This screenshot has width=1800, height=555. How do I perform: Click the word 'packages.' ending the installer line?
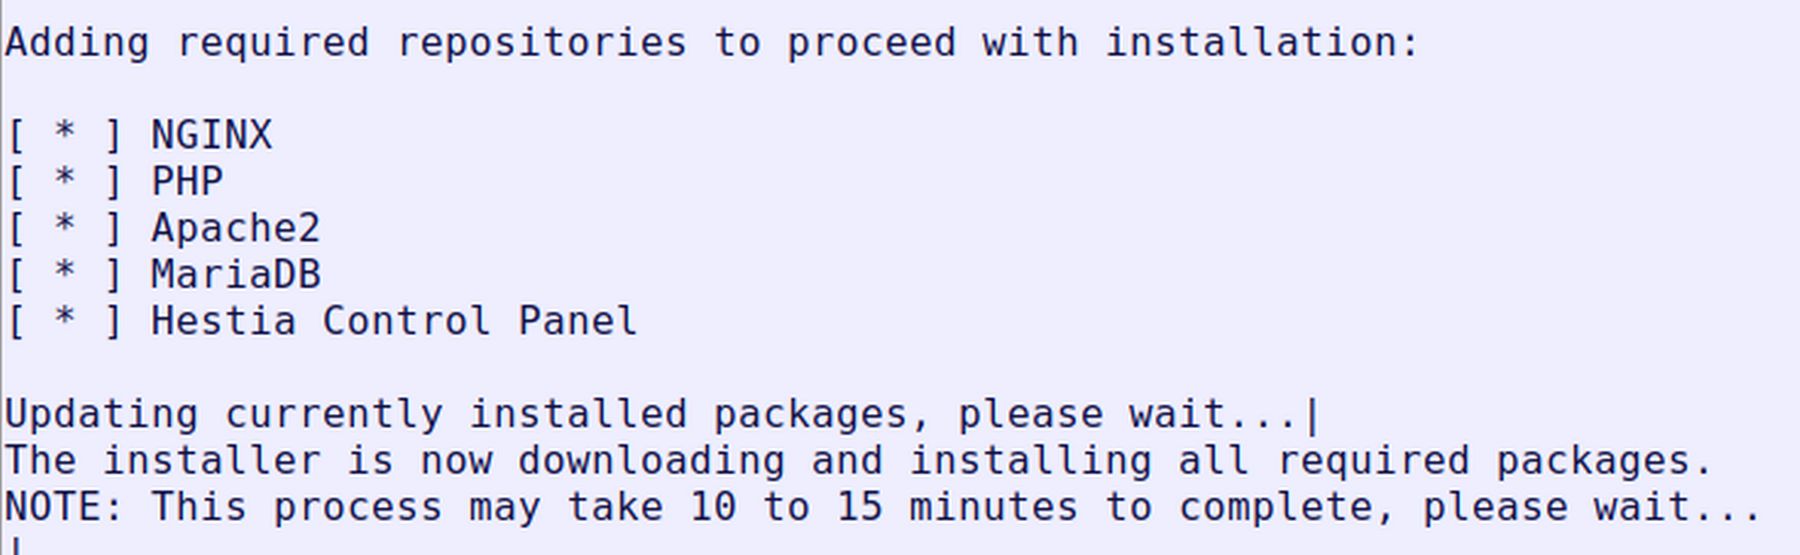[x=1605, y=461]
